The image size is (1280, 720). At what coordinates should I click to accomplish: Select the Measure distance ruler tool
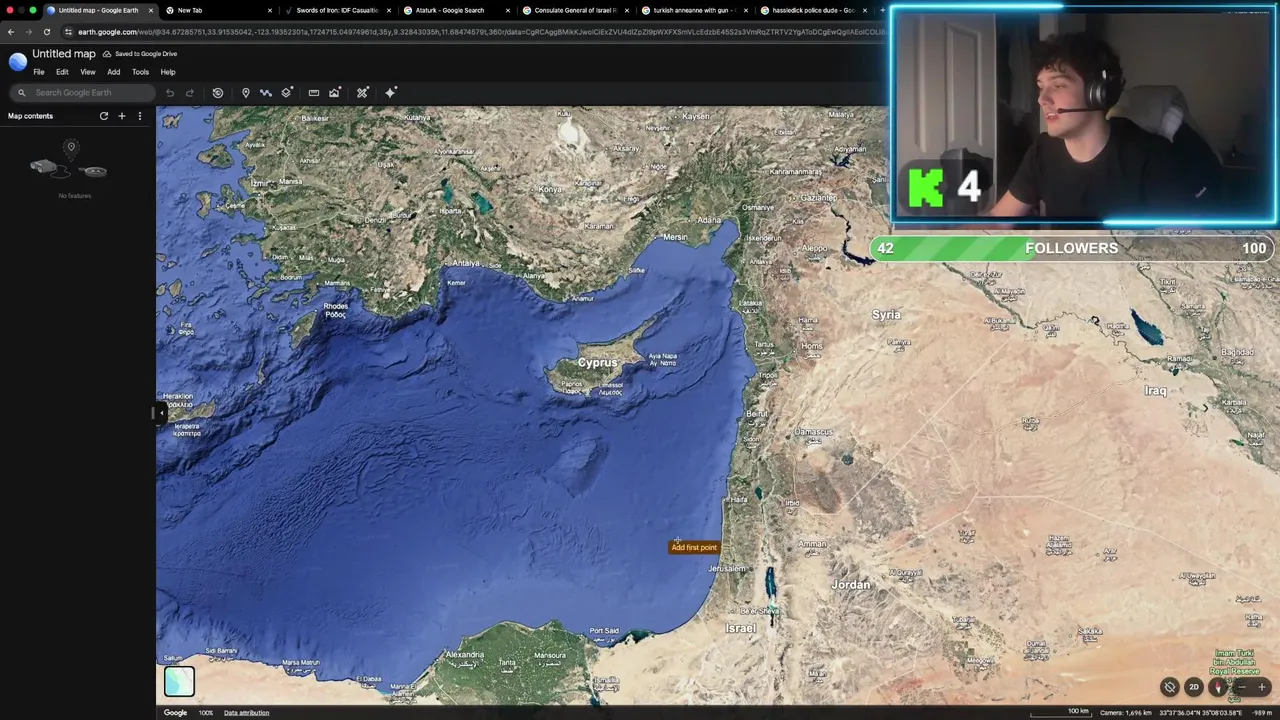(x=314, y=93)
